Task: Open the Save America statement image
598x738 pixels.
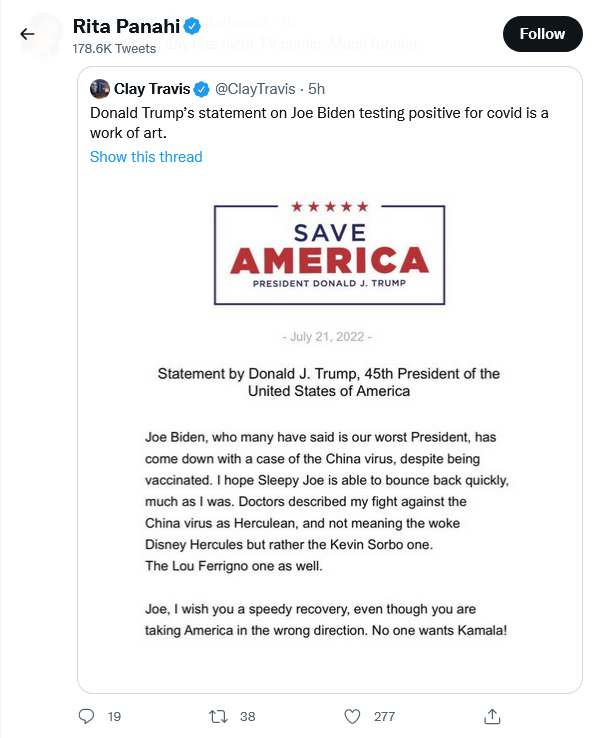Action: coord(329,419)
